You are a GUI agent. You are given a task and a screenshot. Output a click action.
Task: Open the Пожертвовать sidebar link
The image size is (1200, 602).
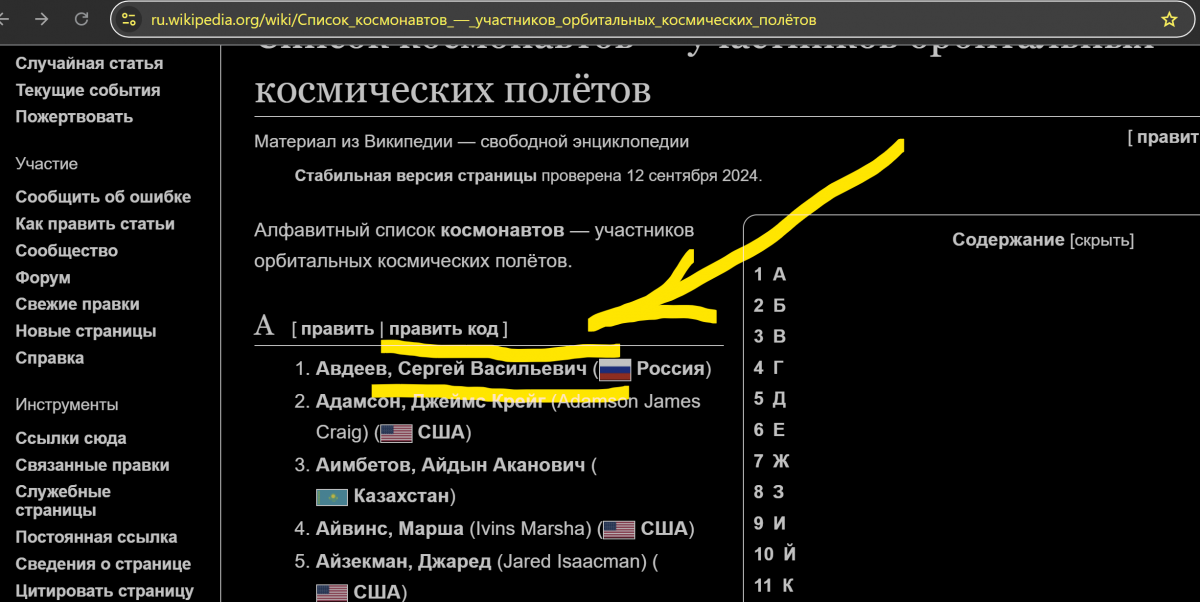pos(74,116)
